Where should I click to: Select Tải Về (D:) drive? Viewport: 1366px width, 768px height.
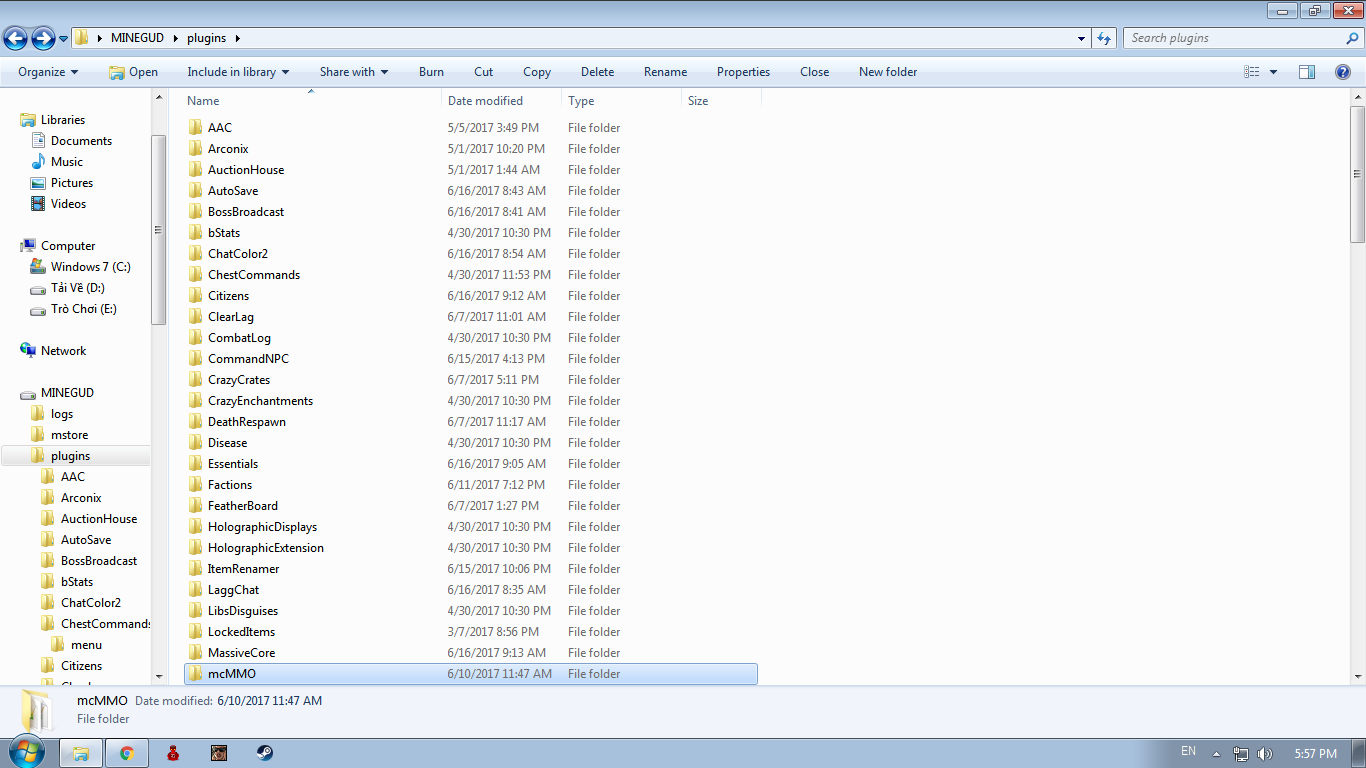[78, 288]
